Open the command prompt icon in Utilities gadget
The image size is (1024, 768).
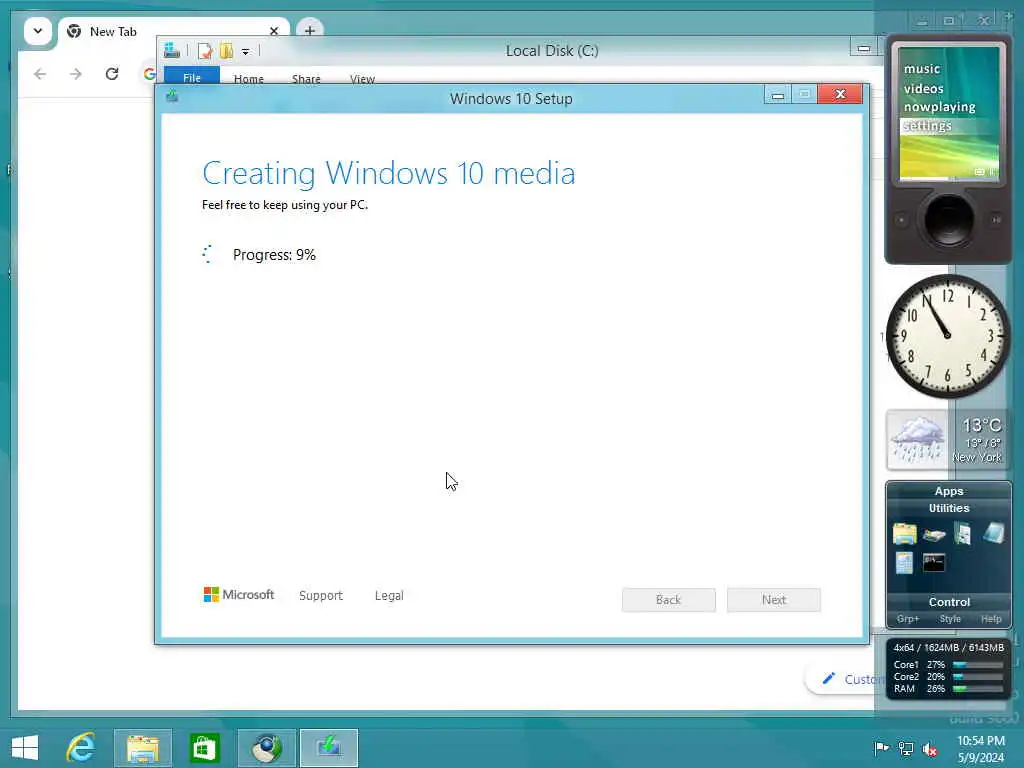(x=934, y=562)
